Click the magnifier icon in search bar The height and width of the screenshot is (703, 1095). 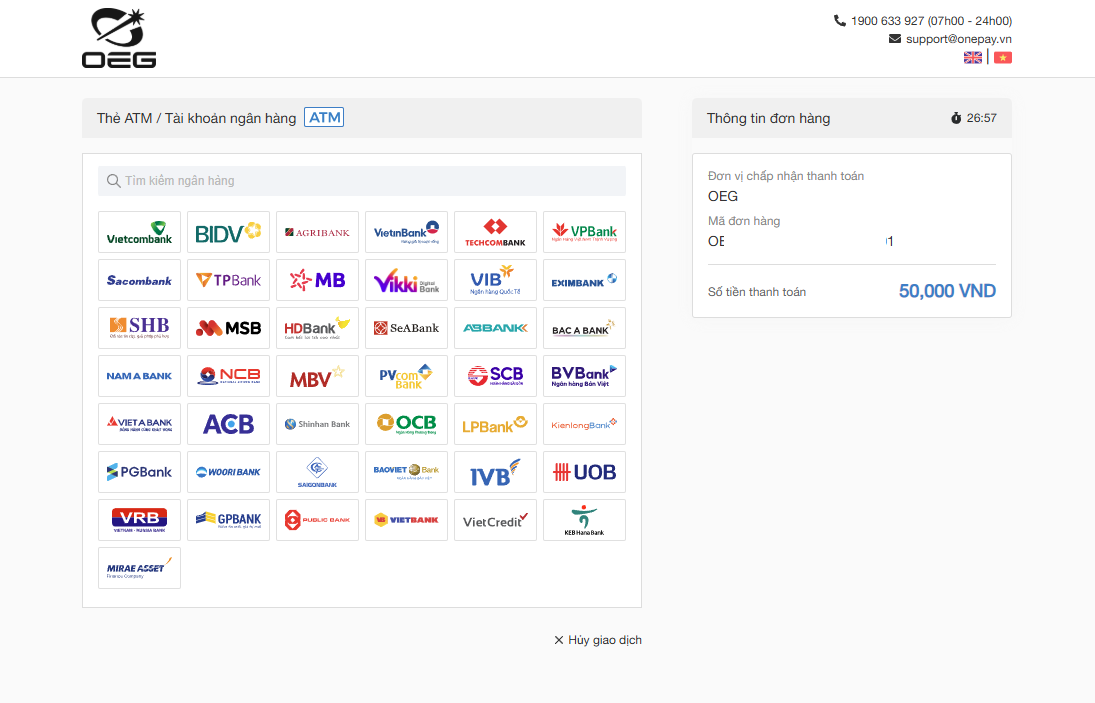point(113,181)
